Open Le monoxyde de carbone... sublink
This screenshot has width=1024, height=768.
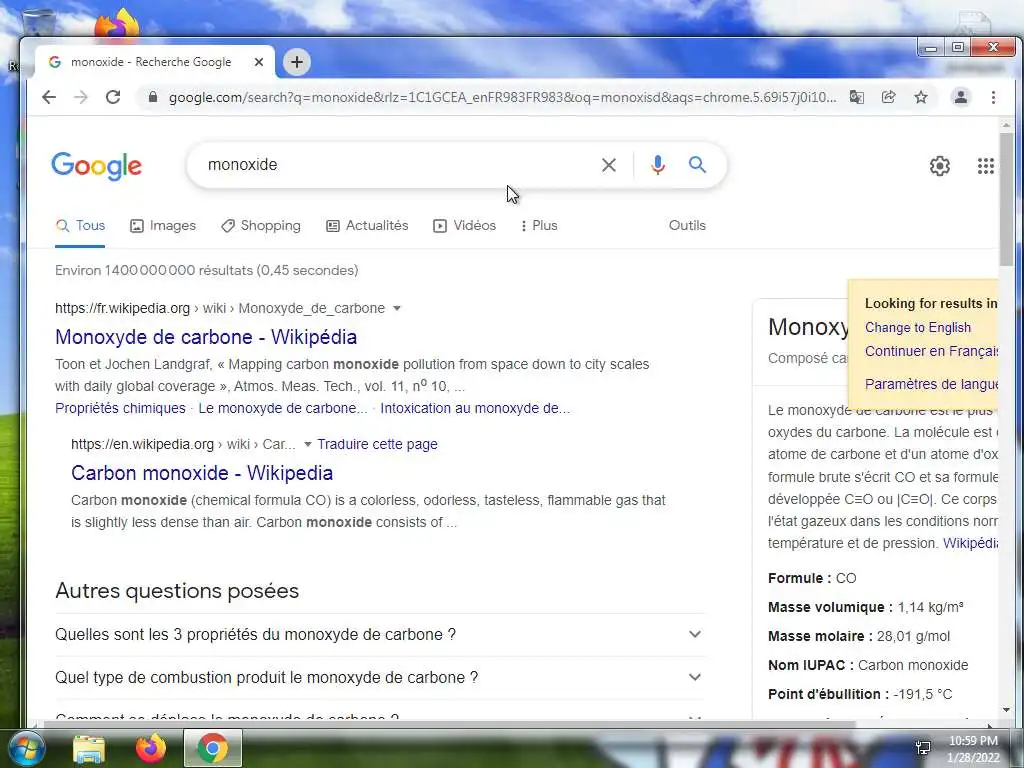coord(283,408)
